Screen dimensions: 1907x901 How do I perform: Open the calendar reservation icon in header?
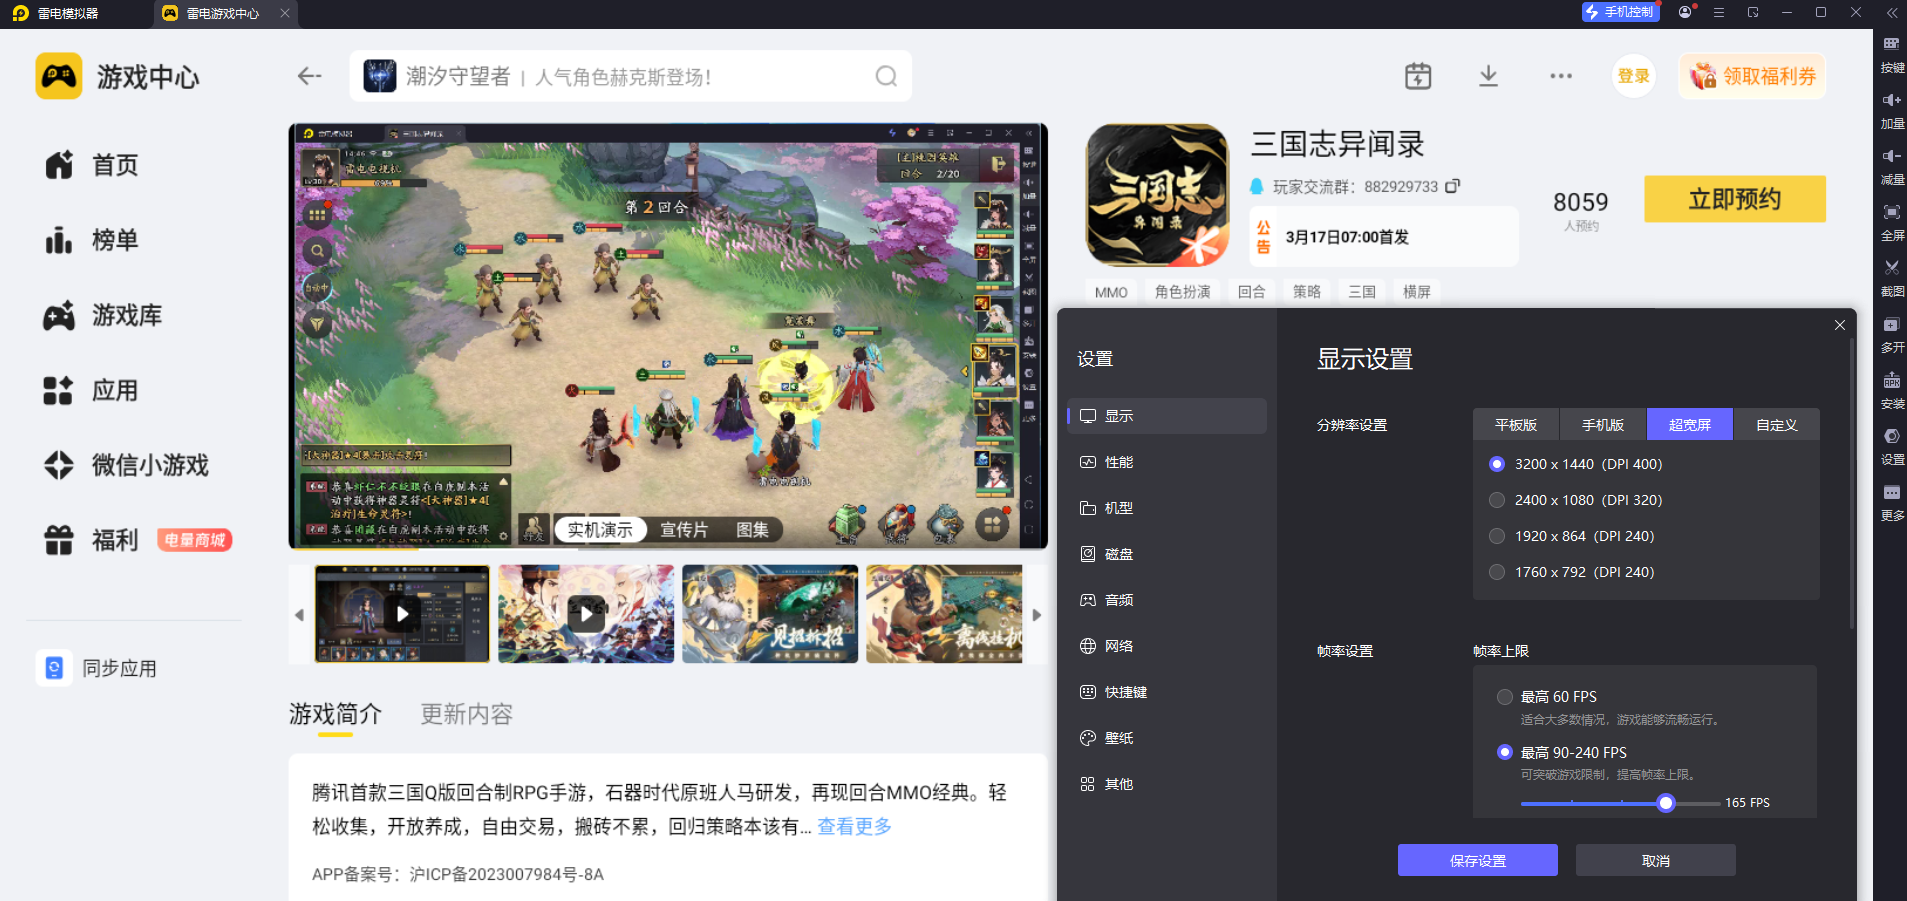pyautogui.click(x=1418, y=76)
